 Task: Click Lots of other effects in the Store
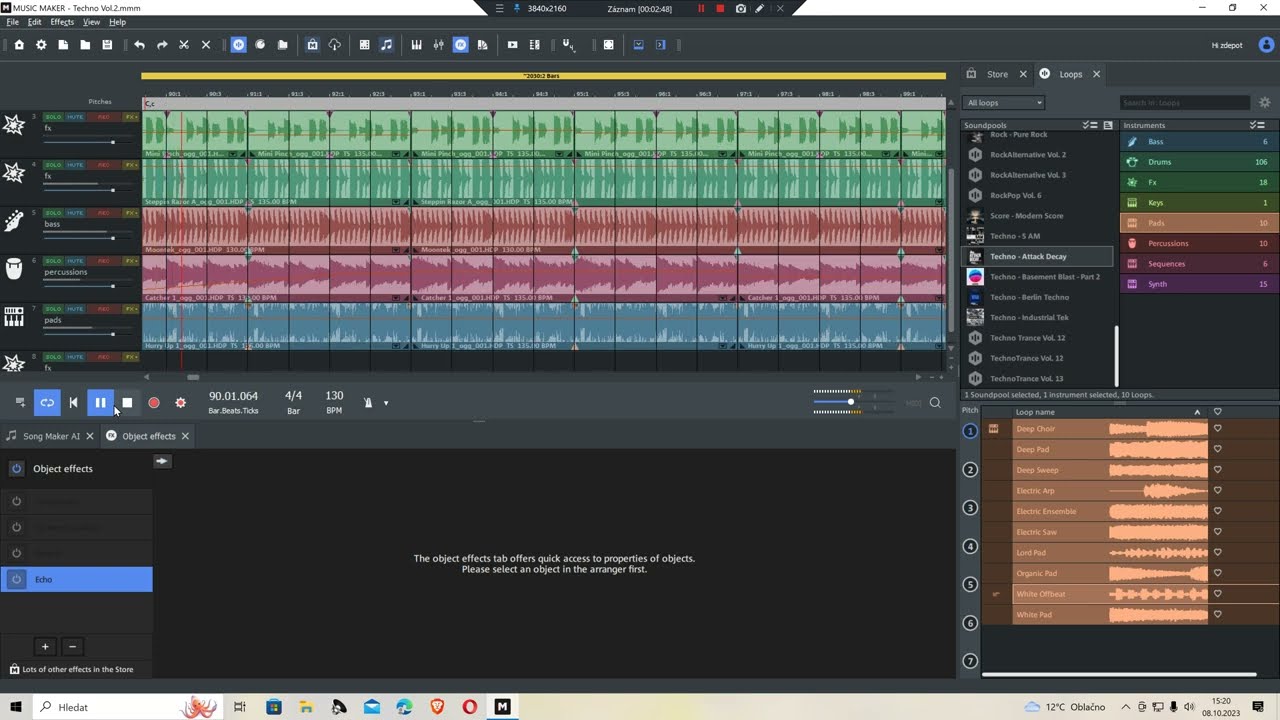point(71,669)
